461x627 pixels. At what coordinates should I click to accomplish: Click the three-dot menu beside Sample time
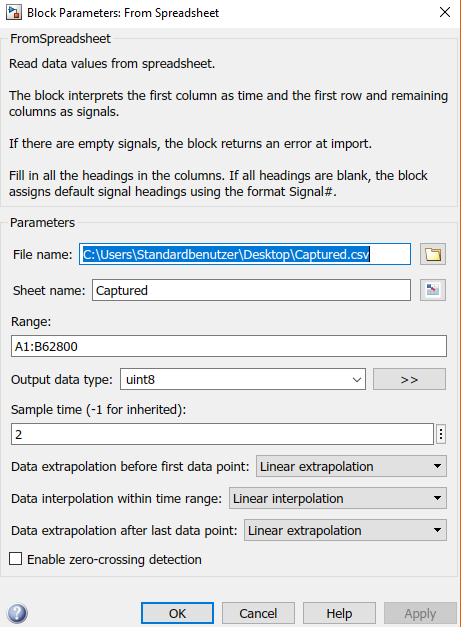click(441, 434)
